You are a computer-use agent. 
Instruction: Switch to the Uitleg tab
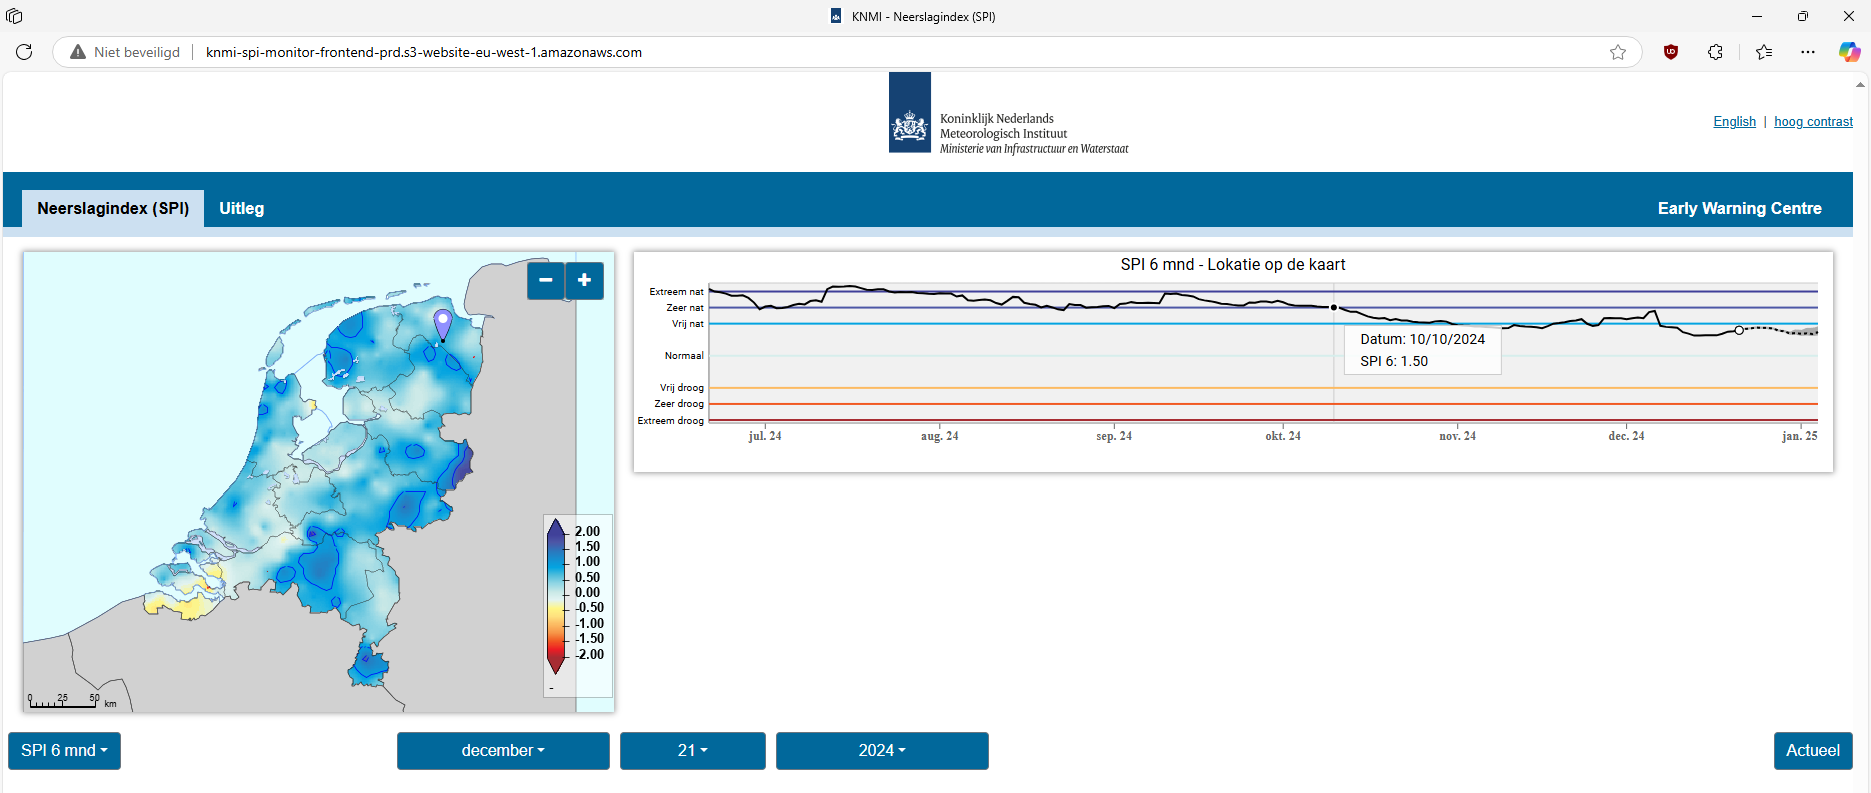point(242,208)
